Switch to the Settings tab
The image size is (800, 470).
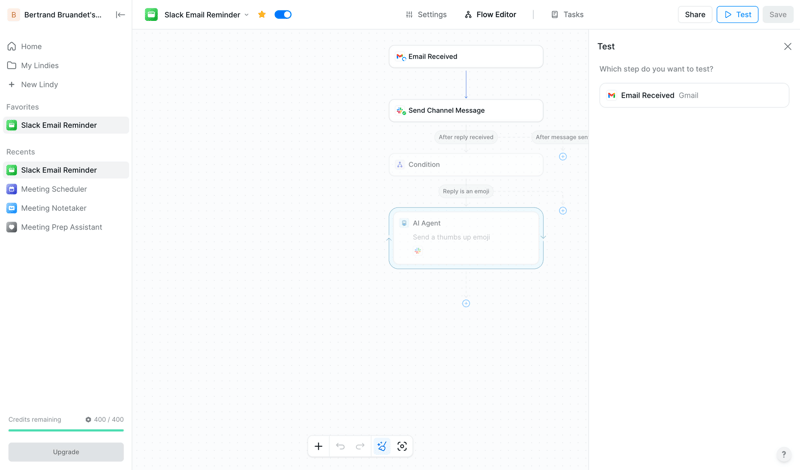[426, 15]
